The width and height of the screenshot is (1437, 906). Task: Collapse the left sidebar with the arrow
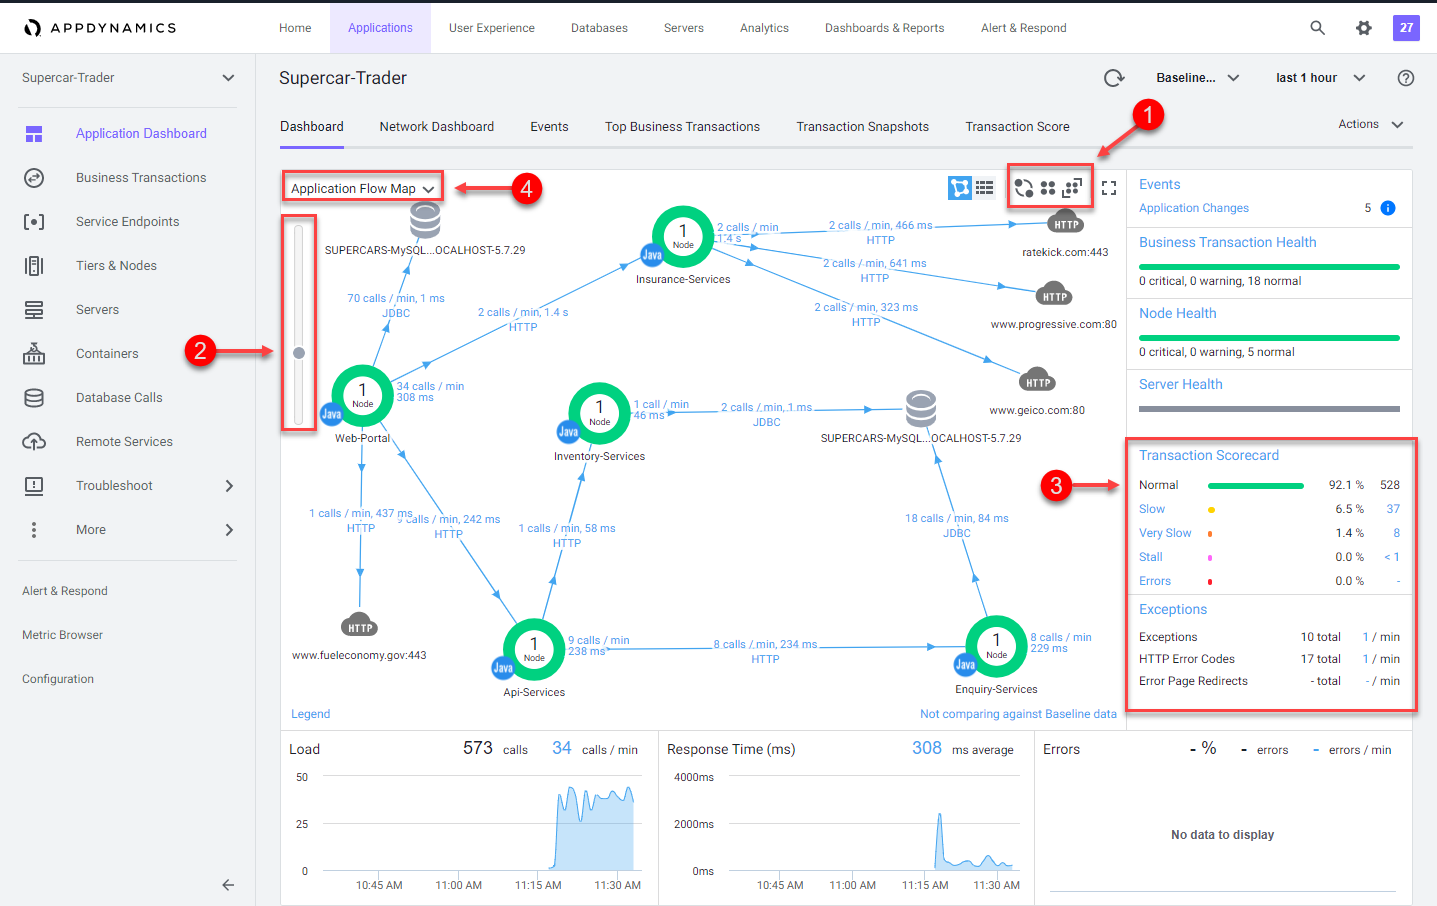(x=228, y=885)
